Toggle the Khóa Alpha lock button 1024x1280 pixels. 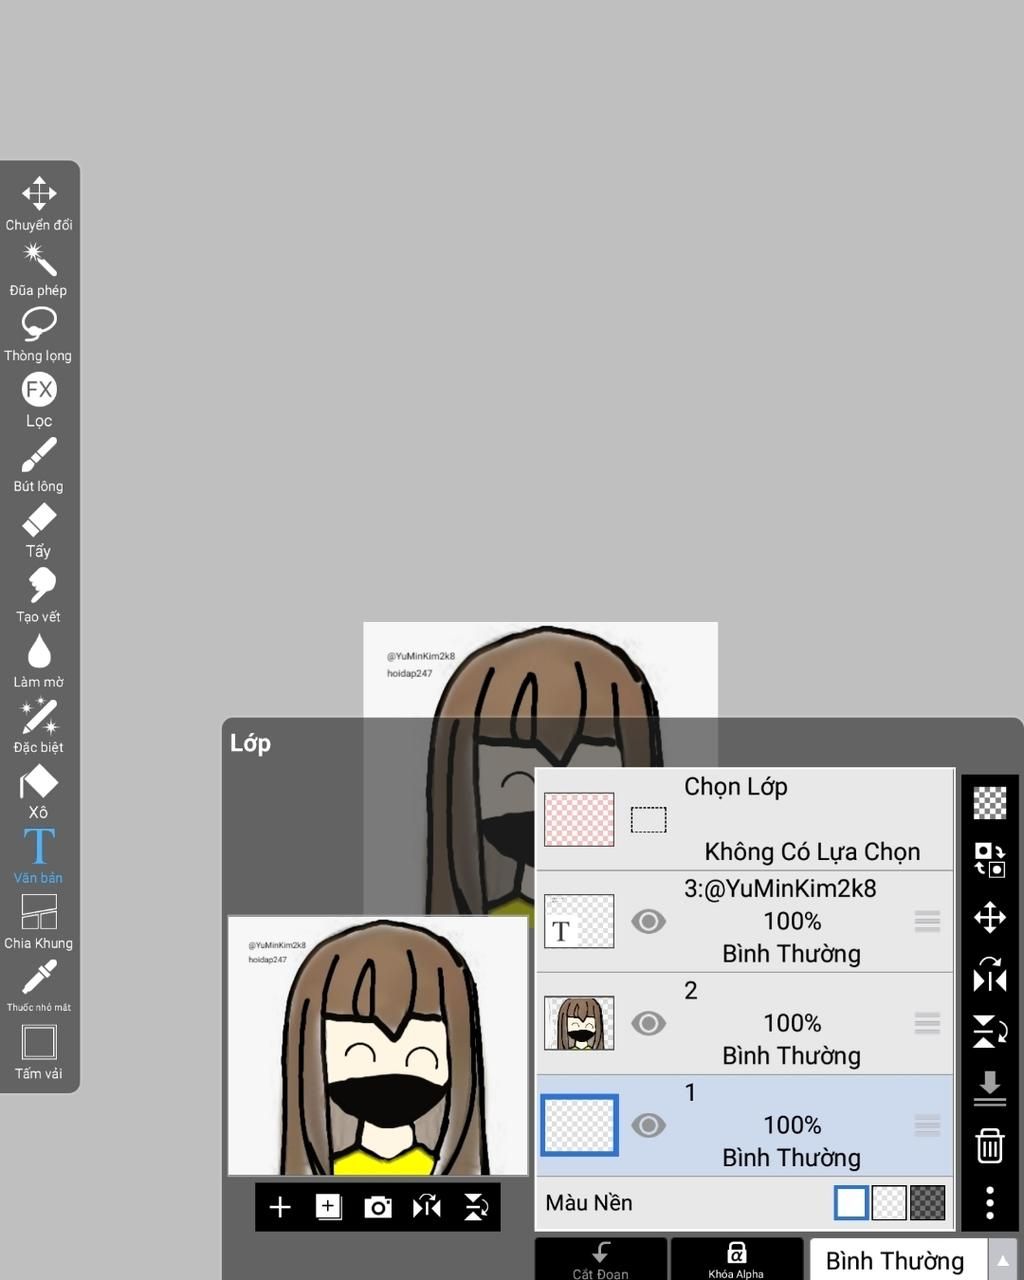coord(736,1259)
